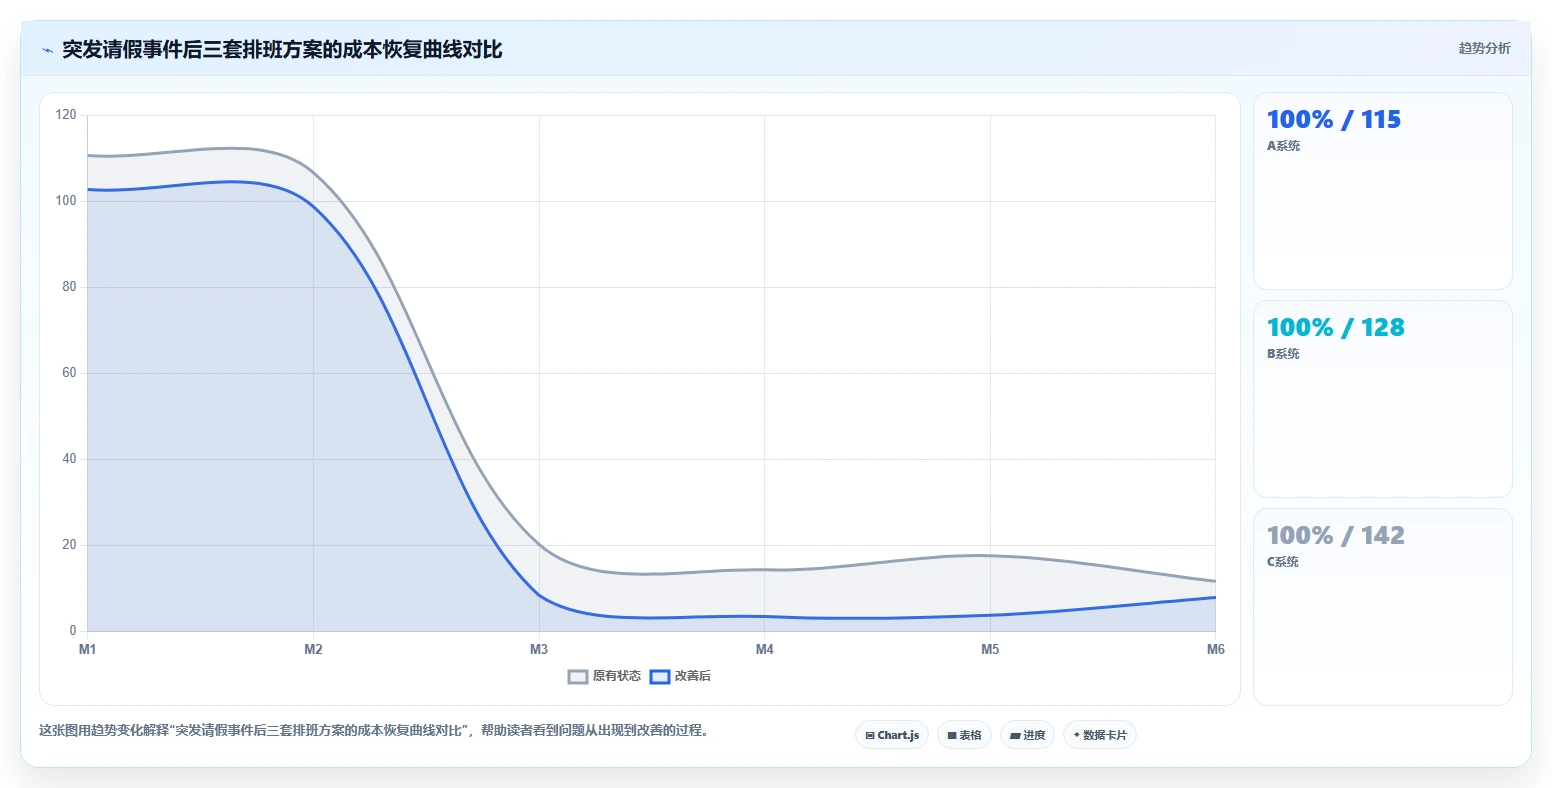The width and height of the screenshot is (1552, 788).
Task: Click the 进度 tag
Action: [x=1027, y=735]
